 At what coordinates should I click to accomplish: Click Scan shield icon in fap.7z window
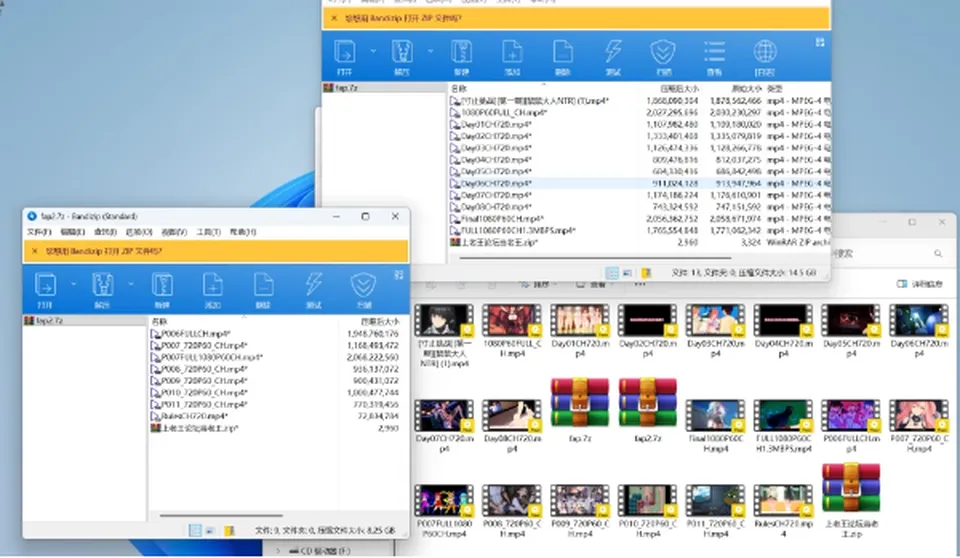663,52
